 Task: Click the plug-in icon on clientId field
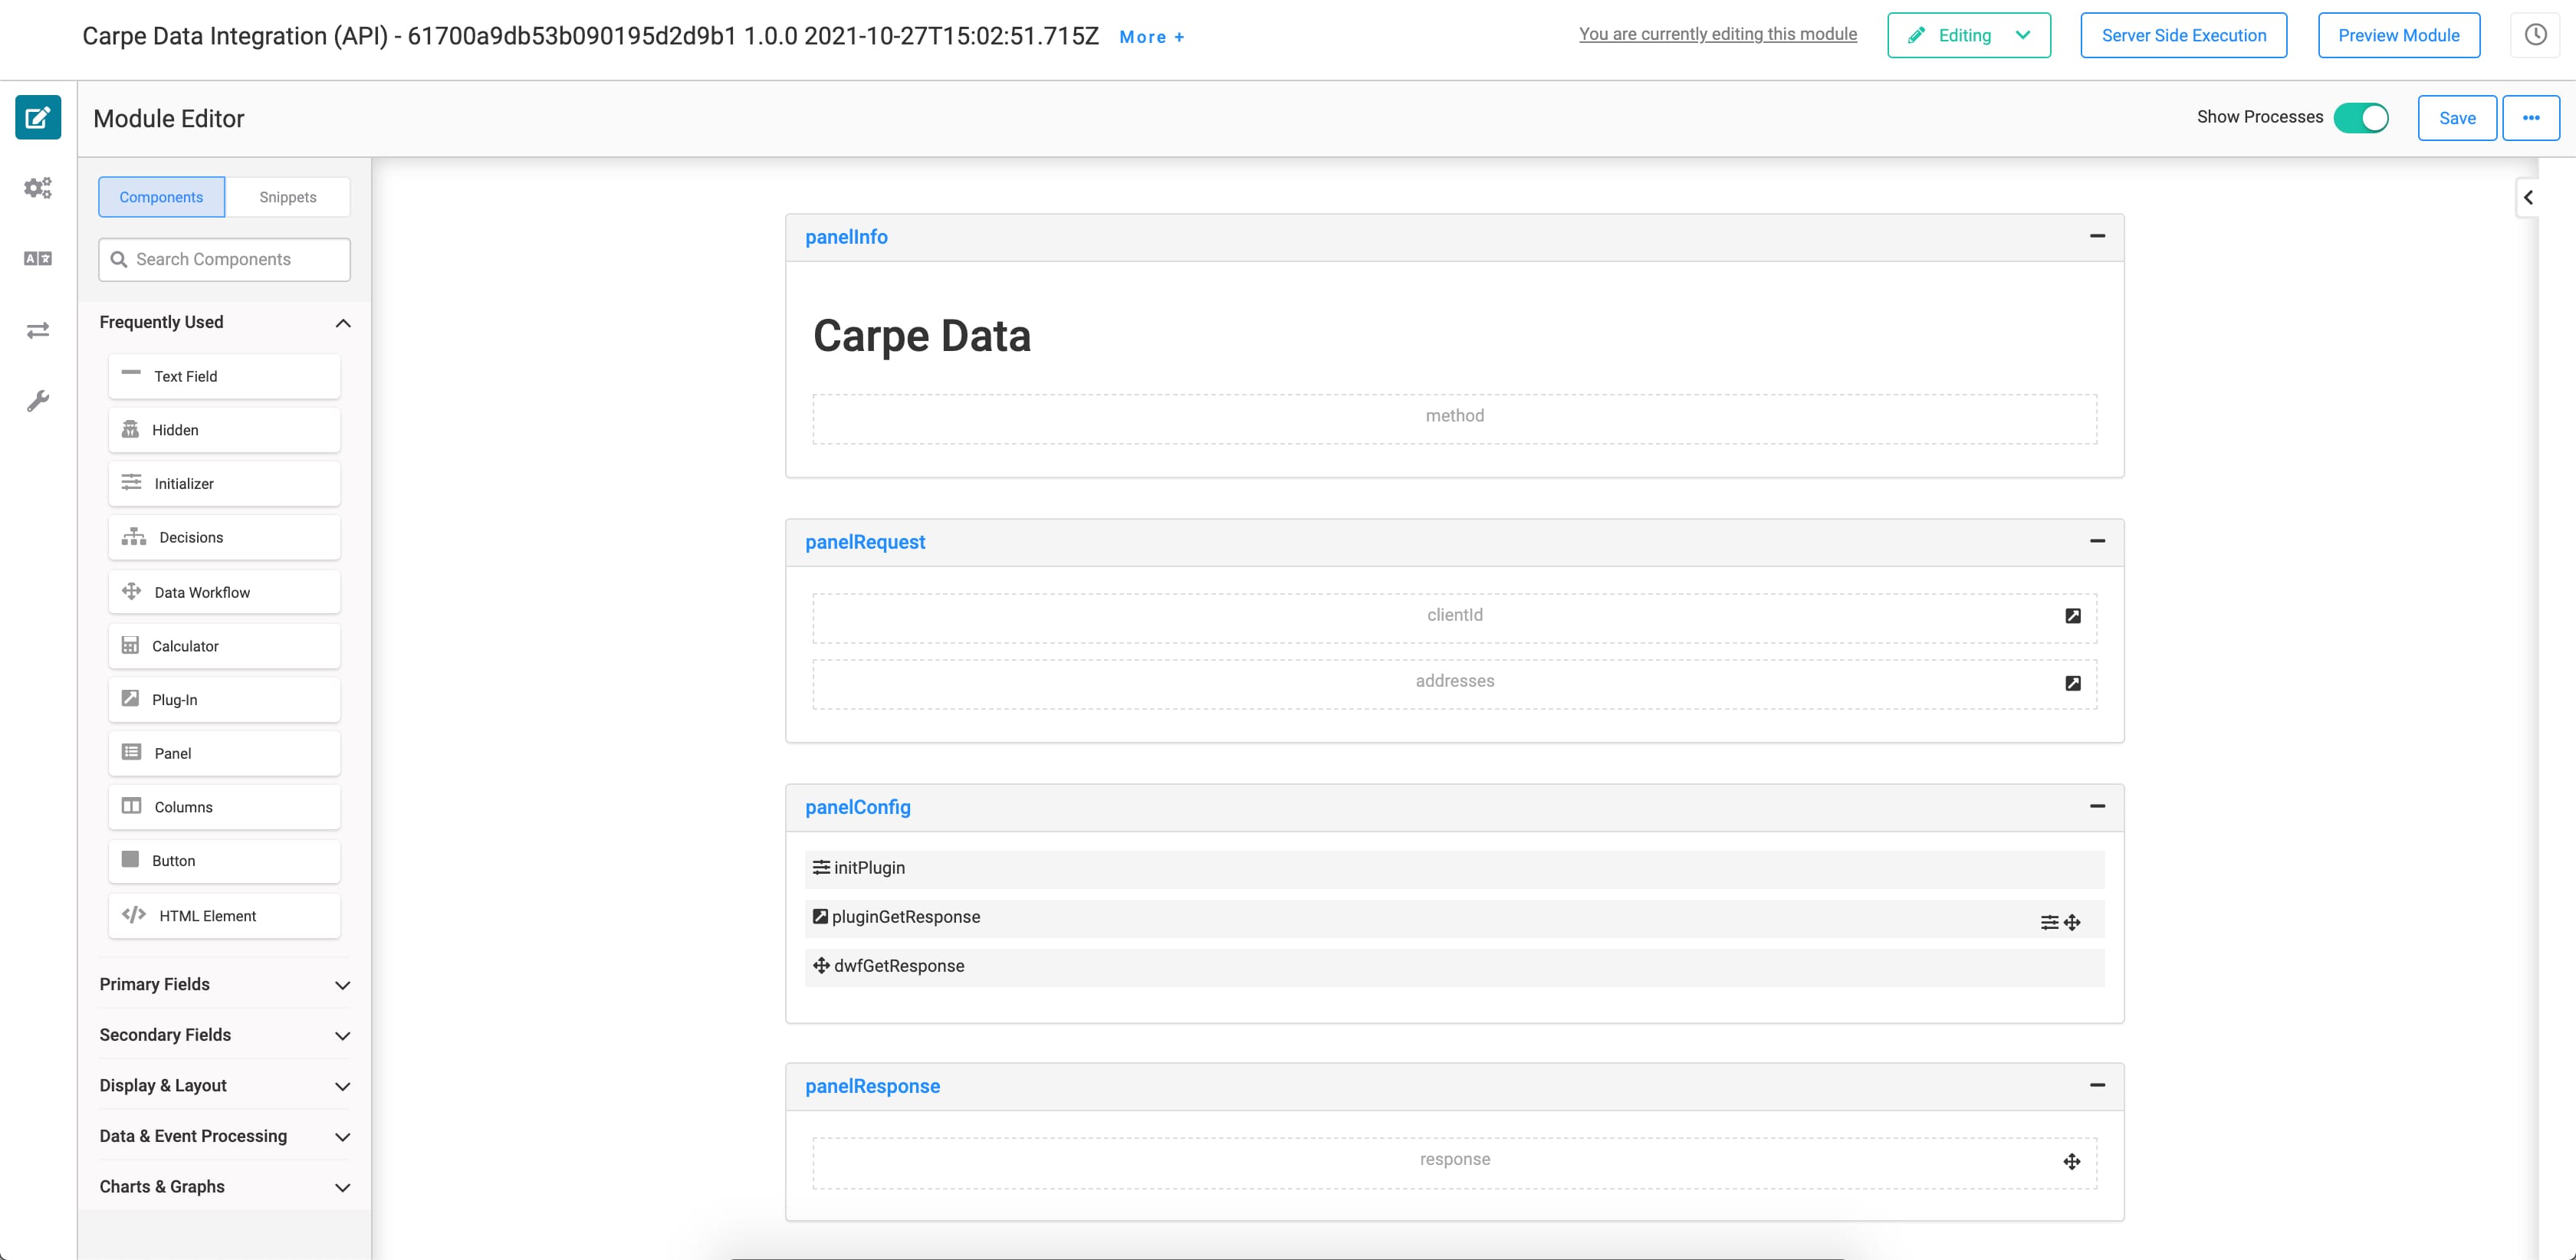[2073, 616]
